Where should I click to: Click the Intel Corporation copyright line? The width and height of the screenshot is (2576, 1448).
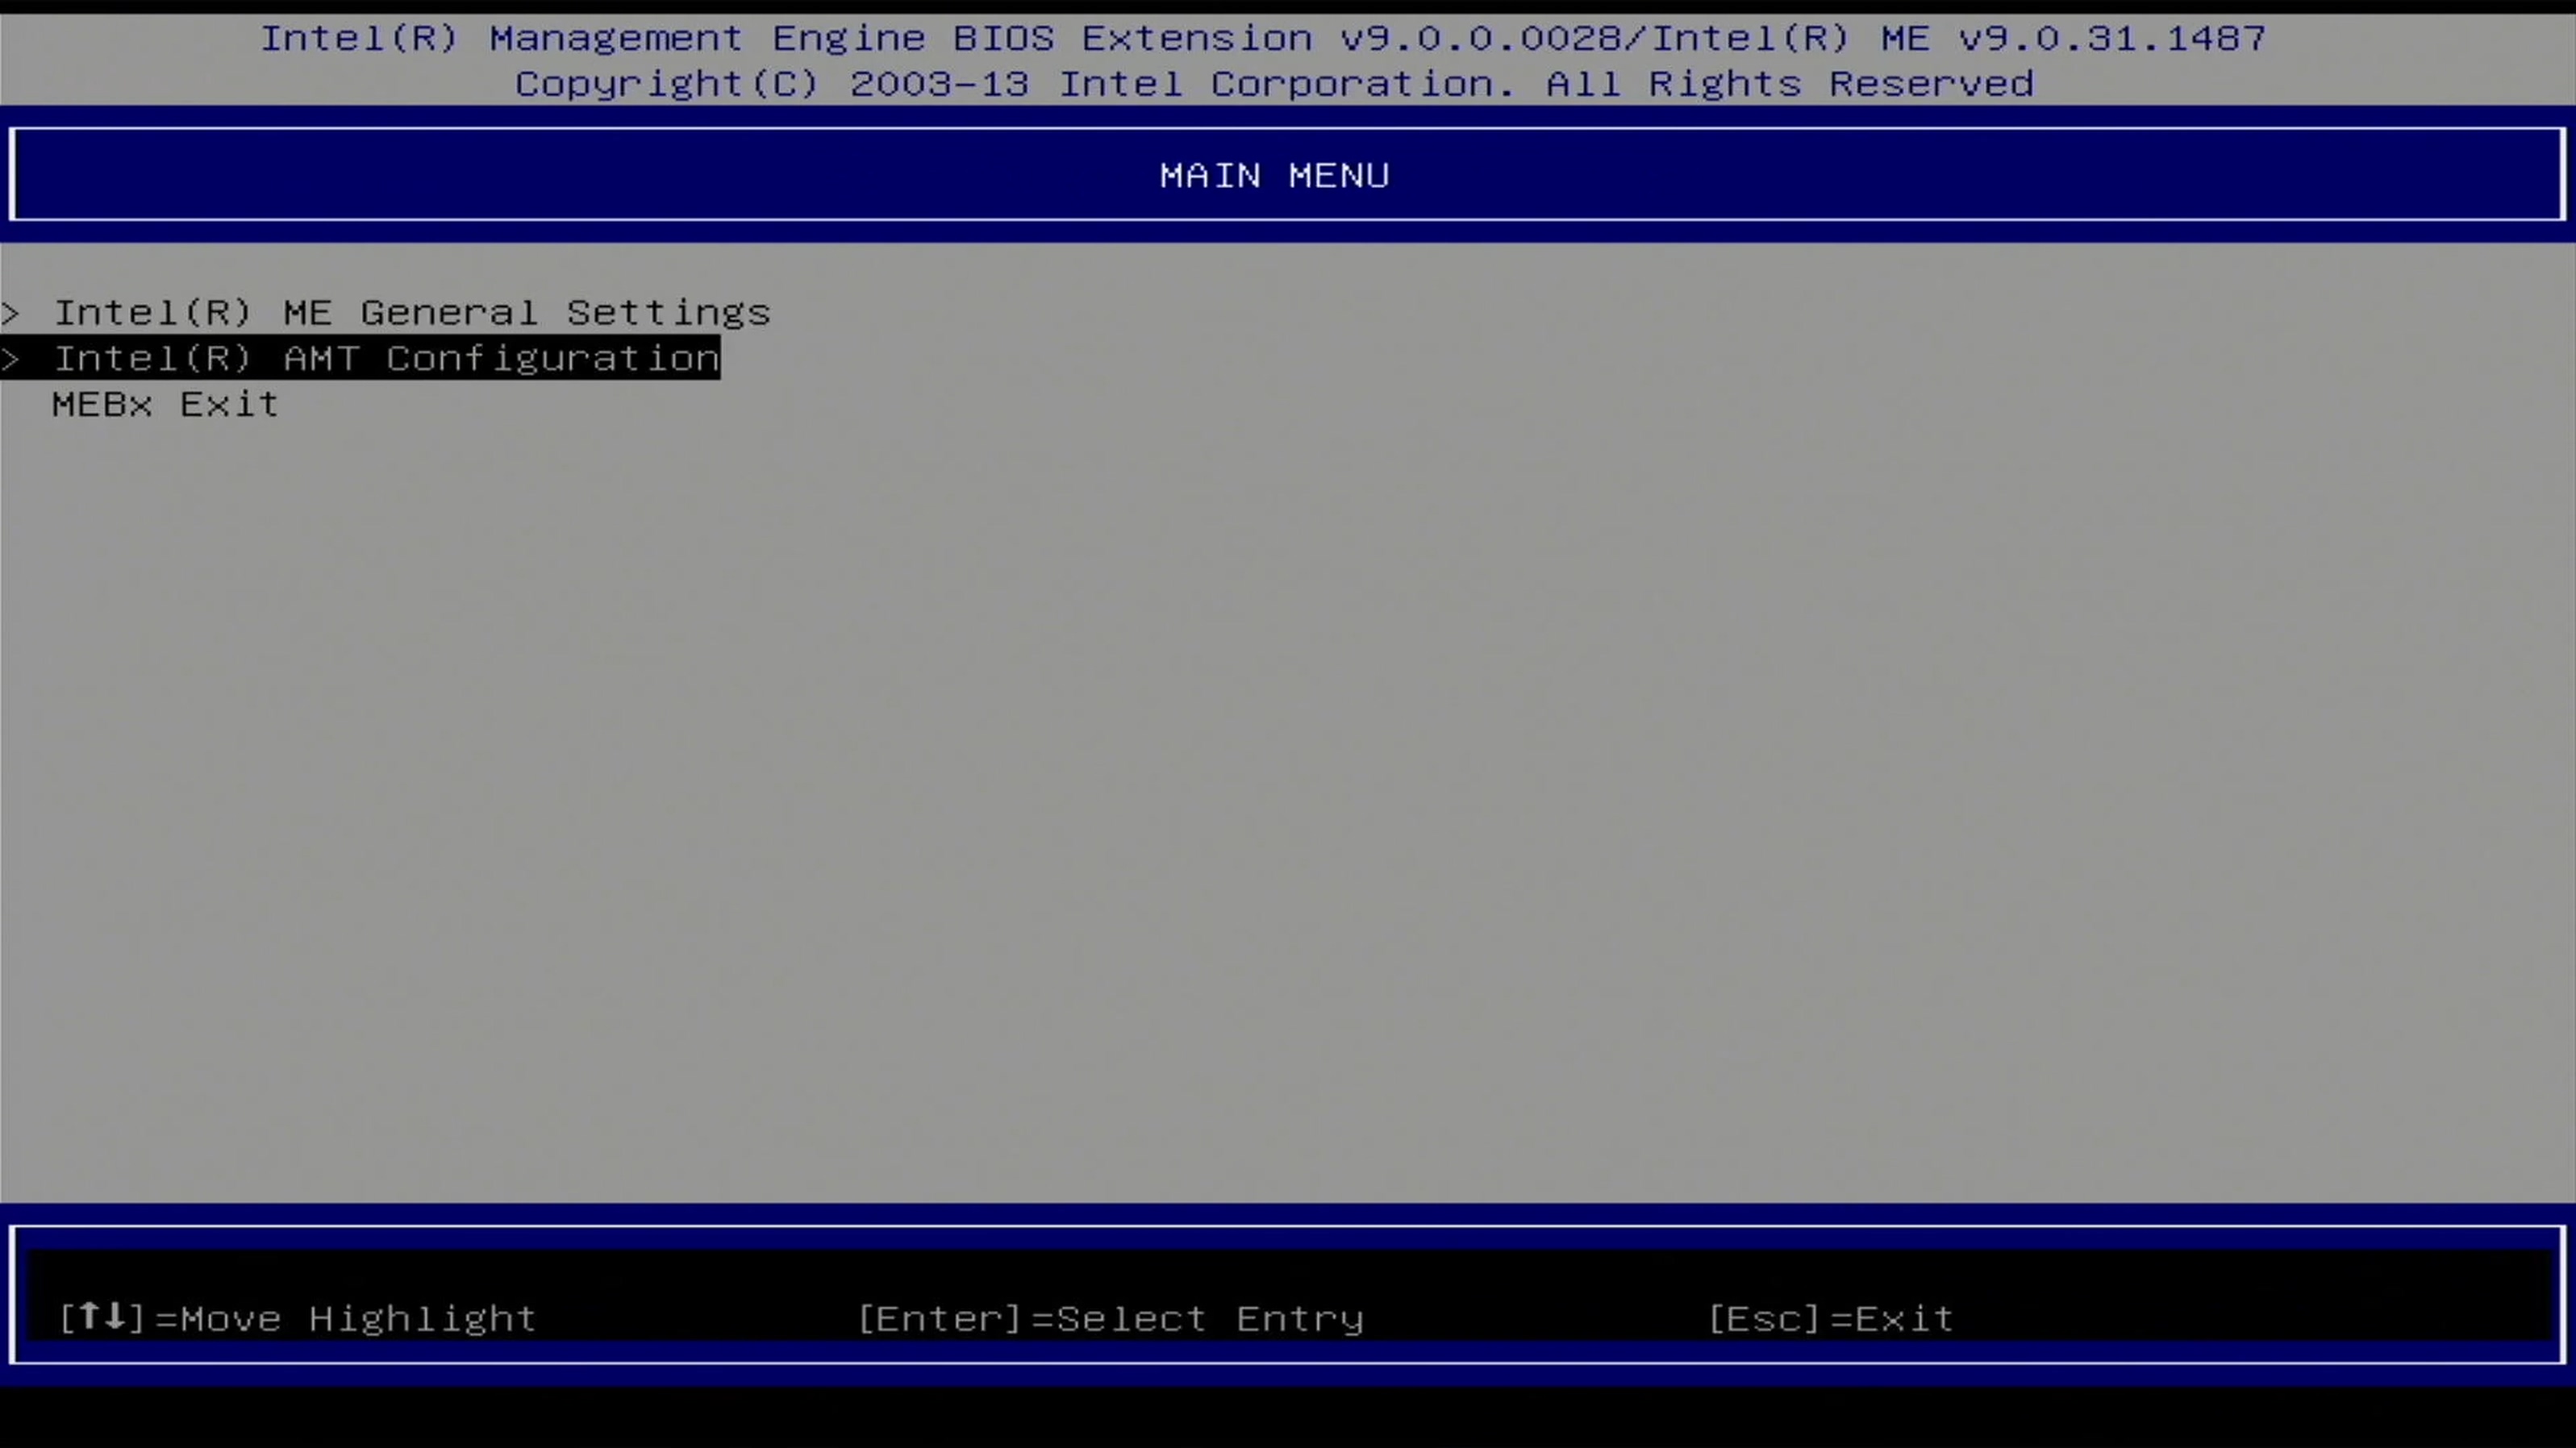click(1274, 83)
